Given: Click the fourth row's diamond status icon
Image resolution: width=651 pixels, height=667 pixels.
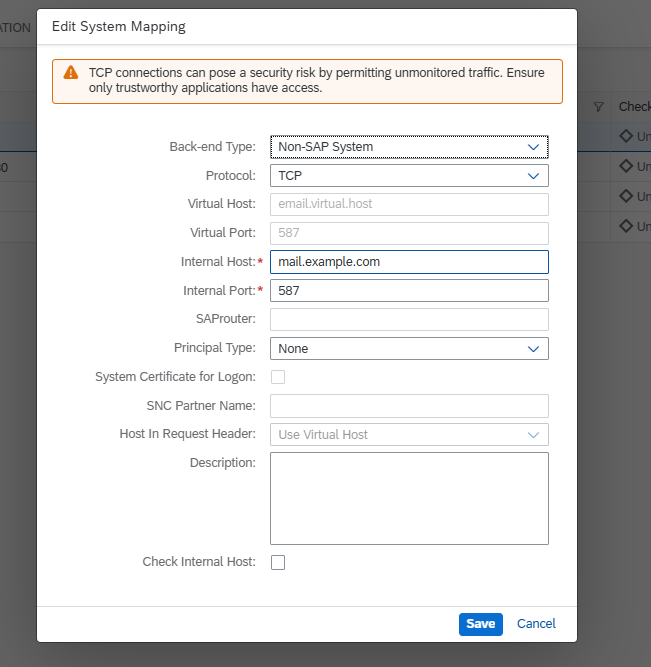Looking at the screenshot, I should tap(626, 225).
